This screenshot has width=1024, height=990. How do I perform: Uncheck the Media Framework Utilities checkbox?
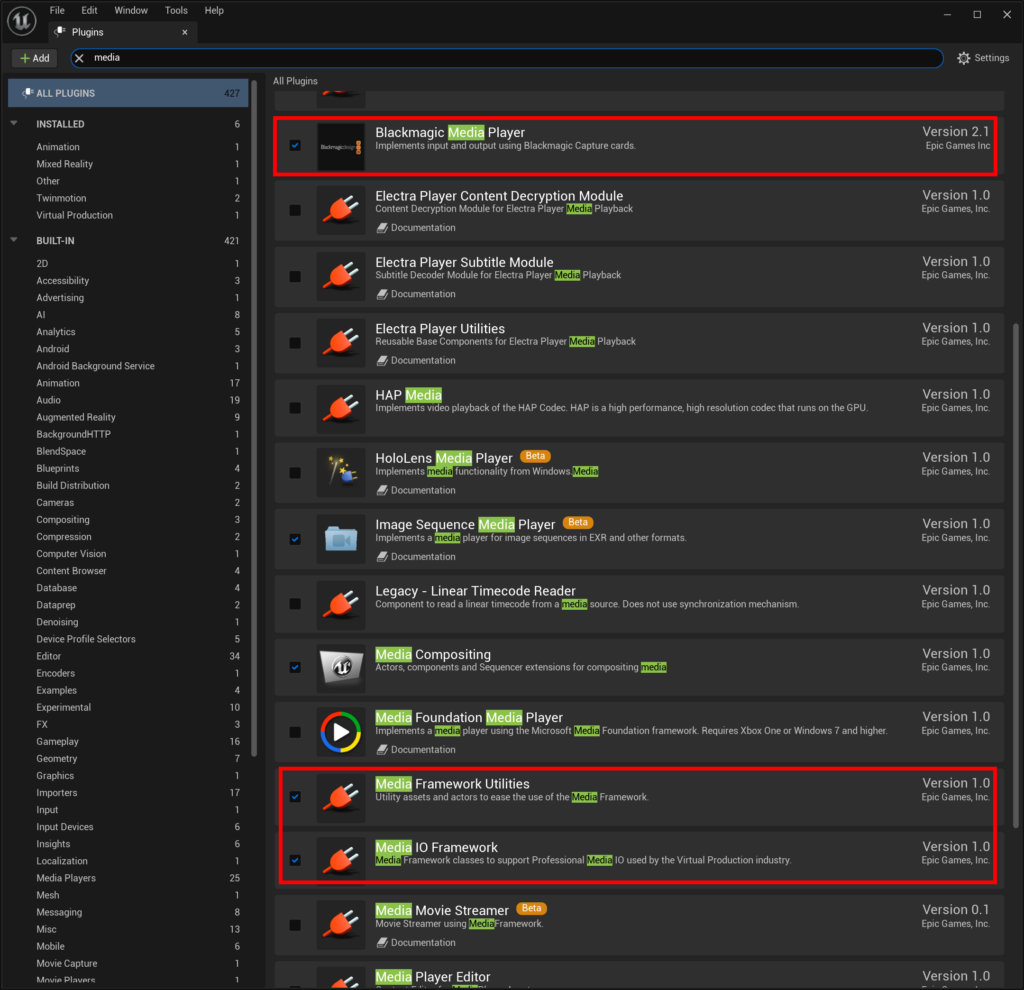tap(295, 797)
